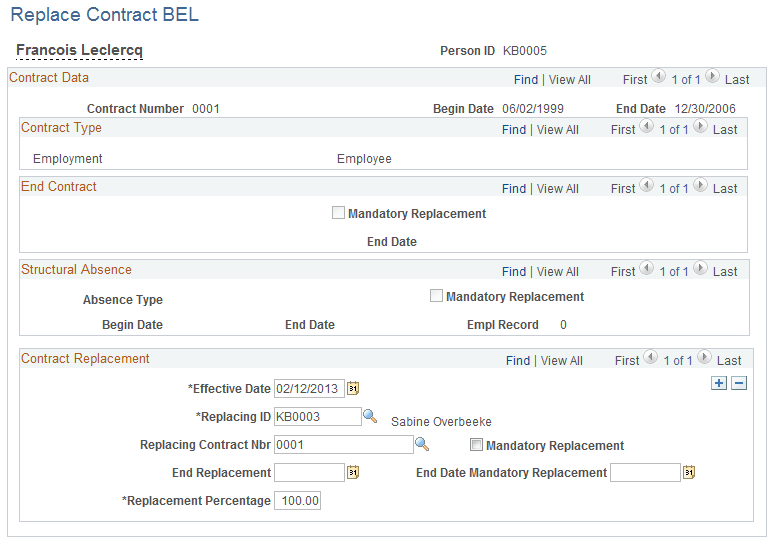Click First in Contract Replacement navigation
Viewport: 772px width, 542px height.
pyautogui.click(x=627, y=361)
